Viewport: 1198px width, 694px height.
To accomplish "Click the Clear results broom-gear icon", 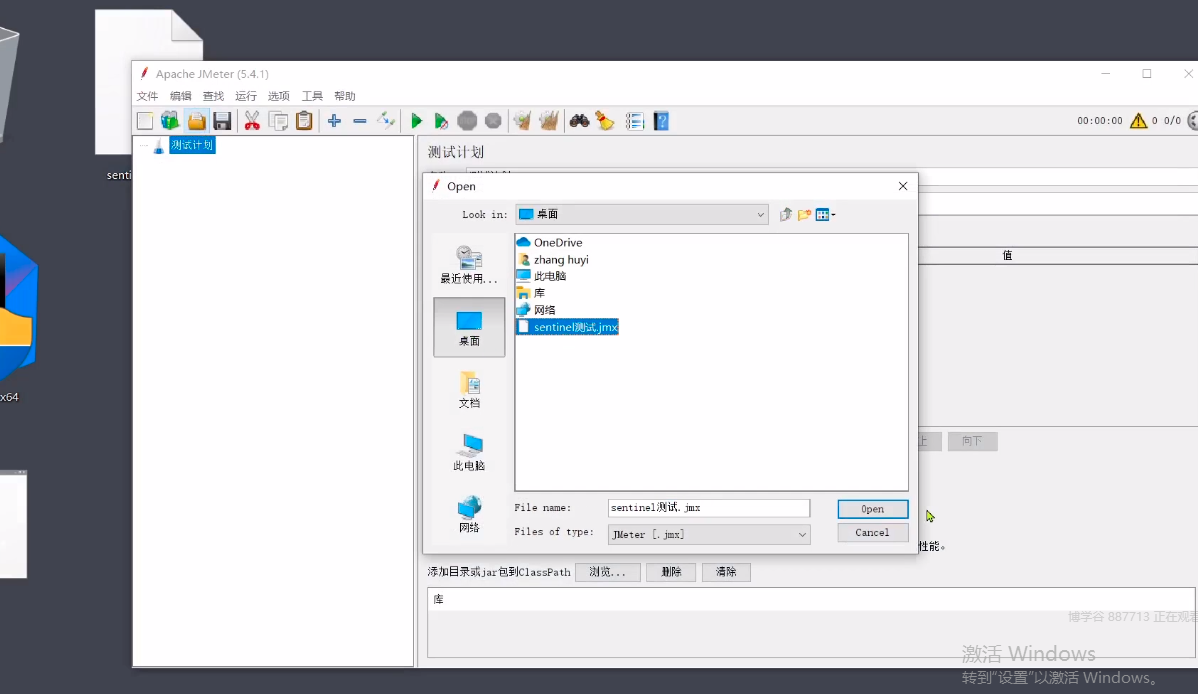I will (523, 121).
